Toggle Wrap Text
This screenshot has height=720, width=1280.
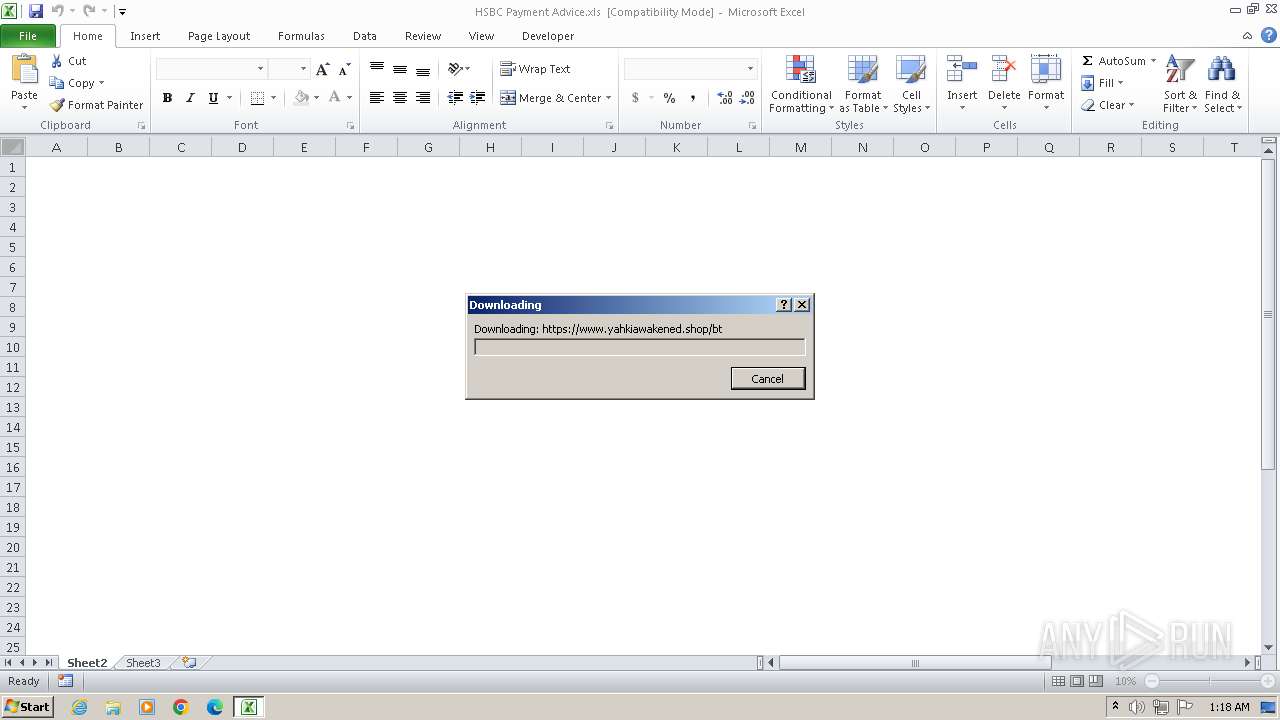pos(535,69)
